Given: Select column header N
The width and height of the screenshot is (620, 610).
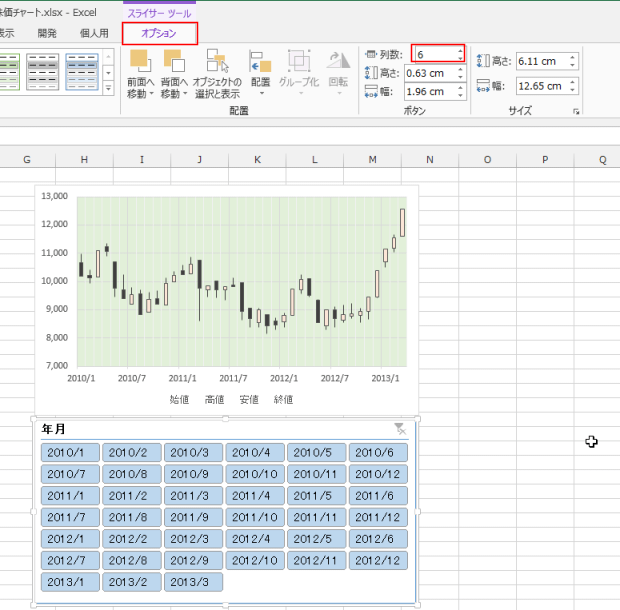Looking at the screenshot, I should click(x=429, y=159).
